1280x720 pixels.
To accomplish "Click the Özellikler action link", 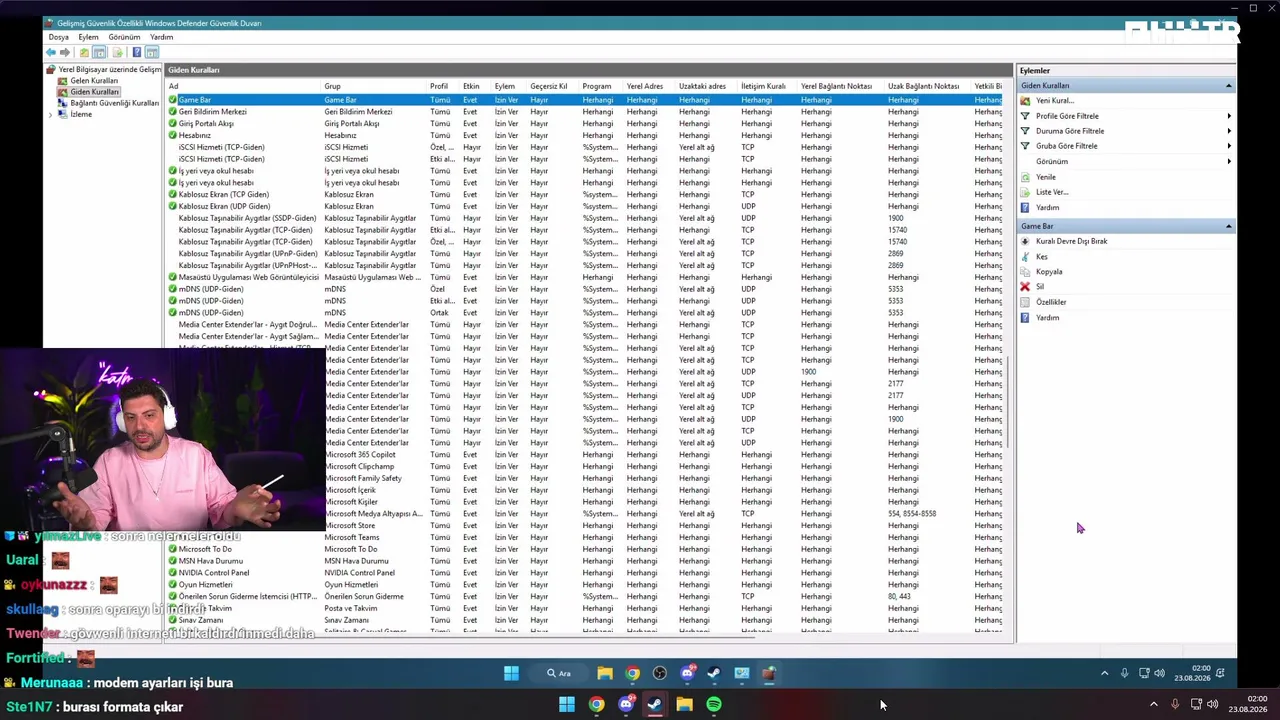I will pos(1051,302).
